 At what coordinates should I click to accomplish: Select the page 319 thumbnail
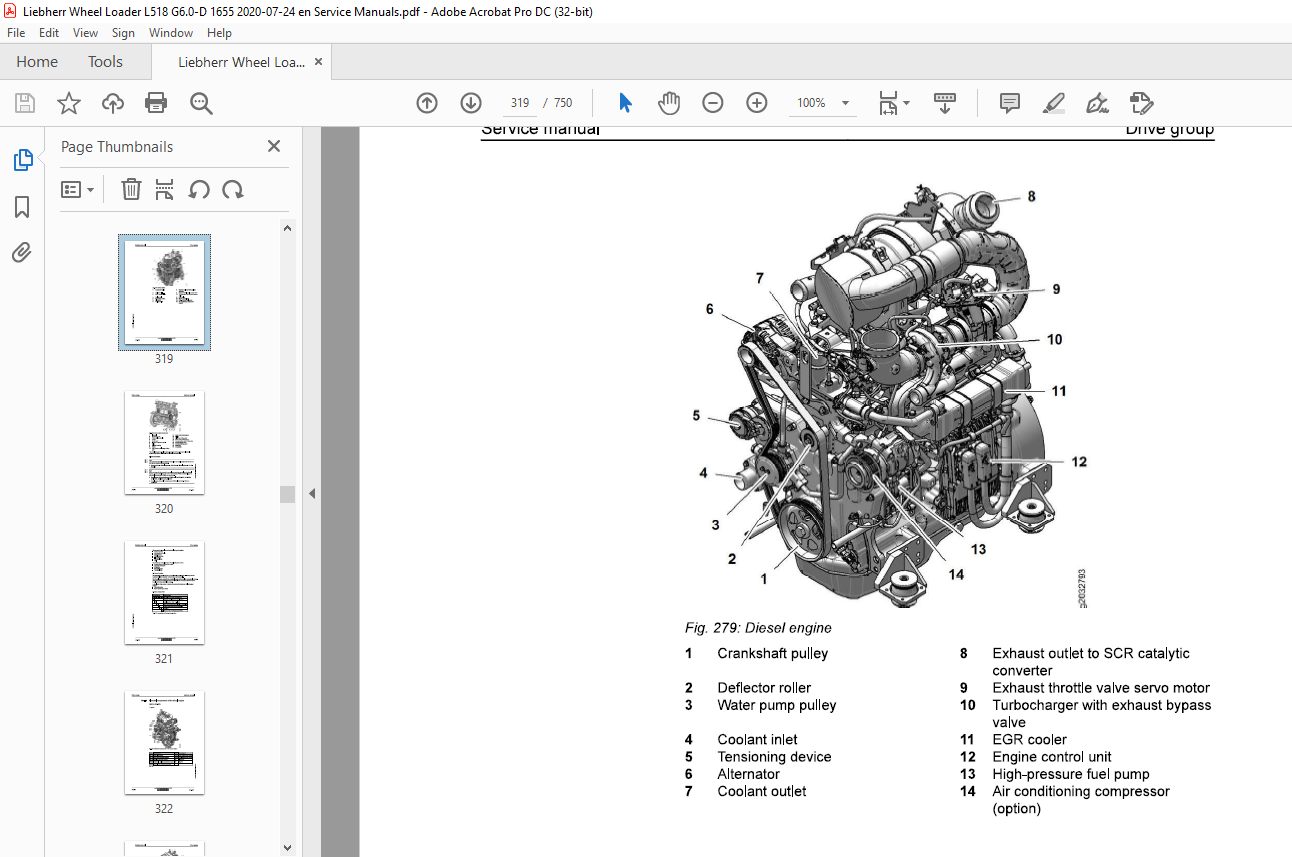click(x=164, y=293)
